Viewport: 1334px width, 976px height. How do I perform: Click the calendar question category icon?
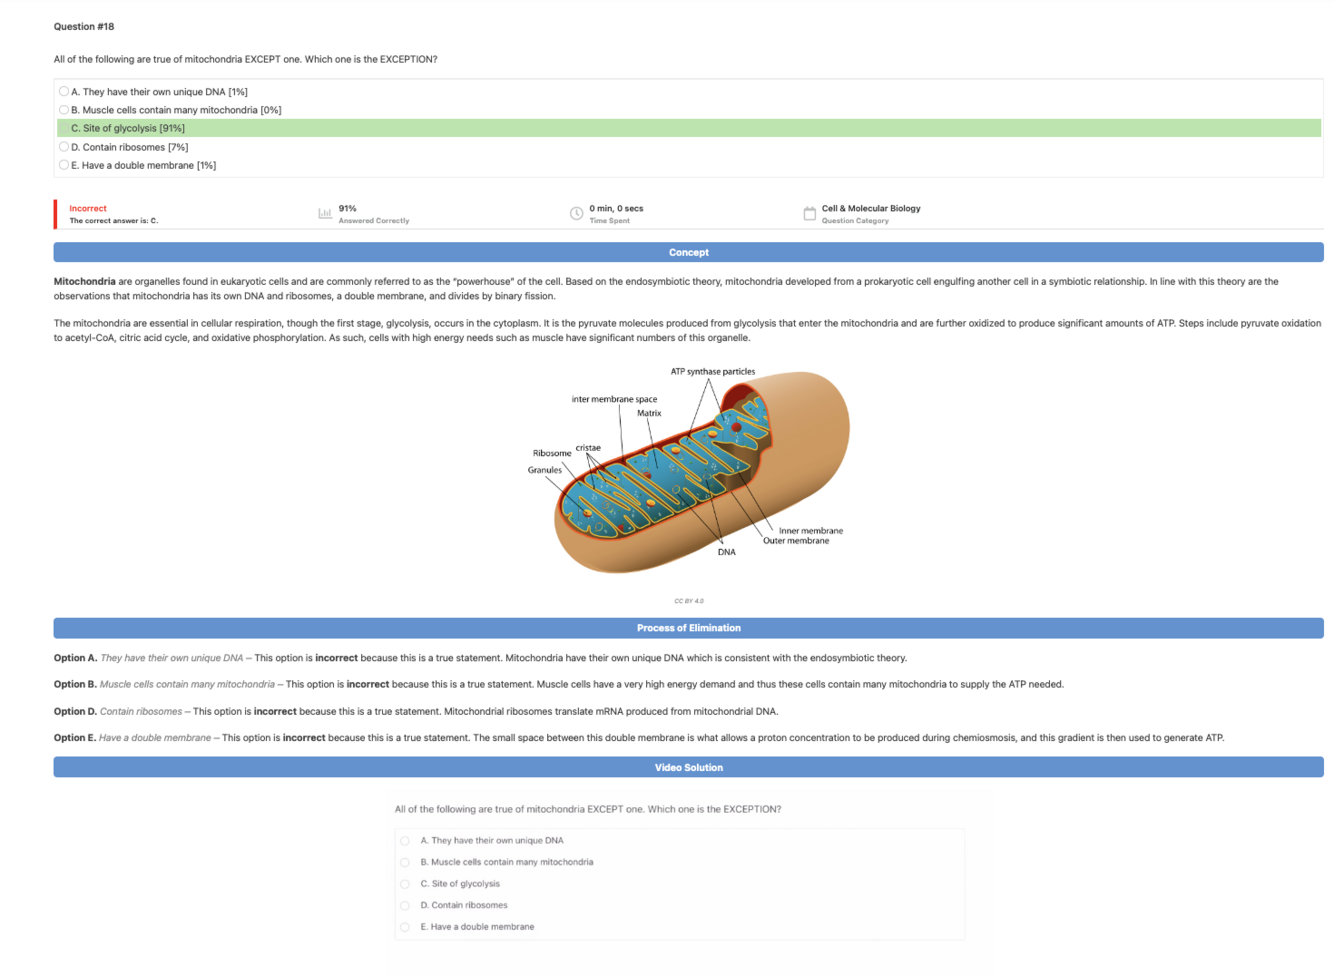(809, 213)
